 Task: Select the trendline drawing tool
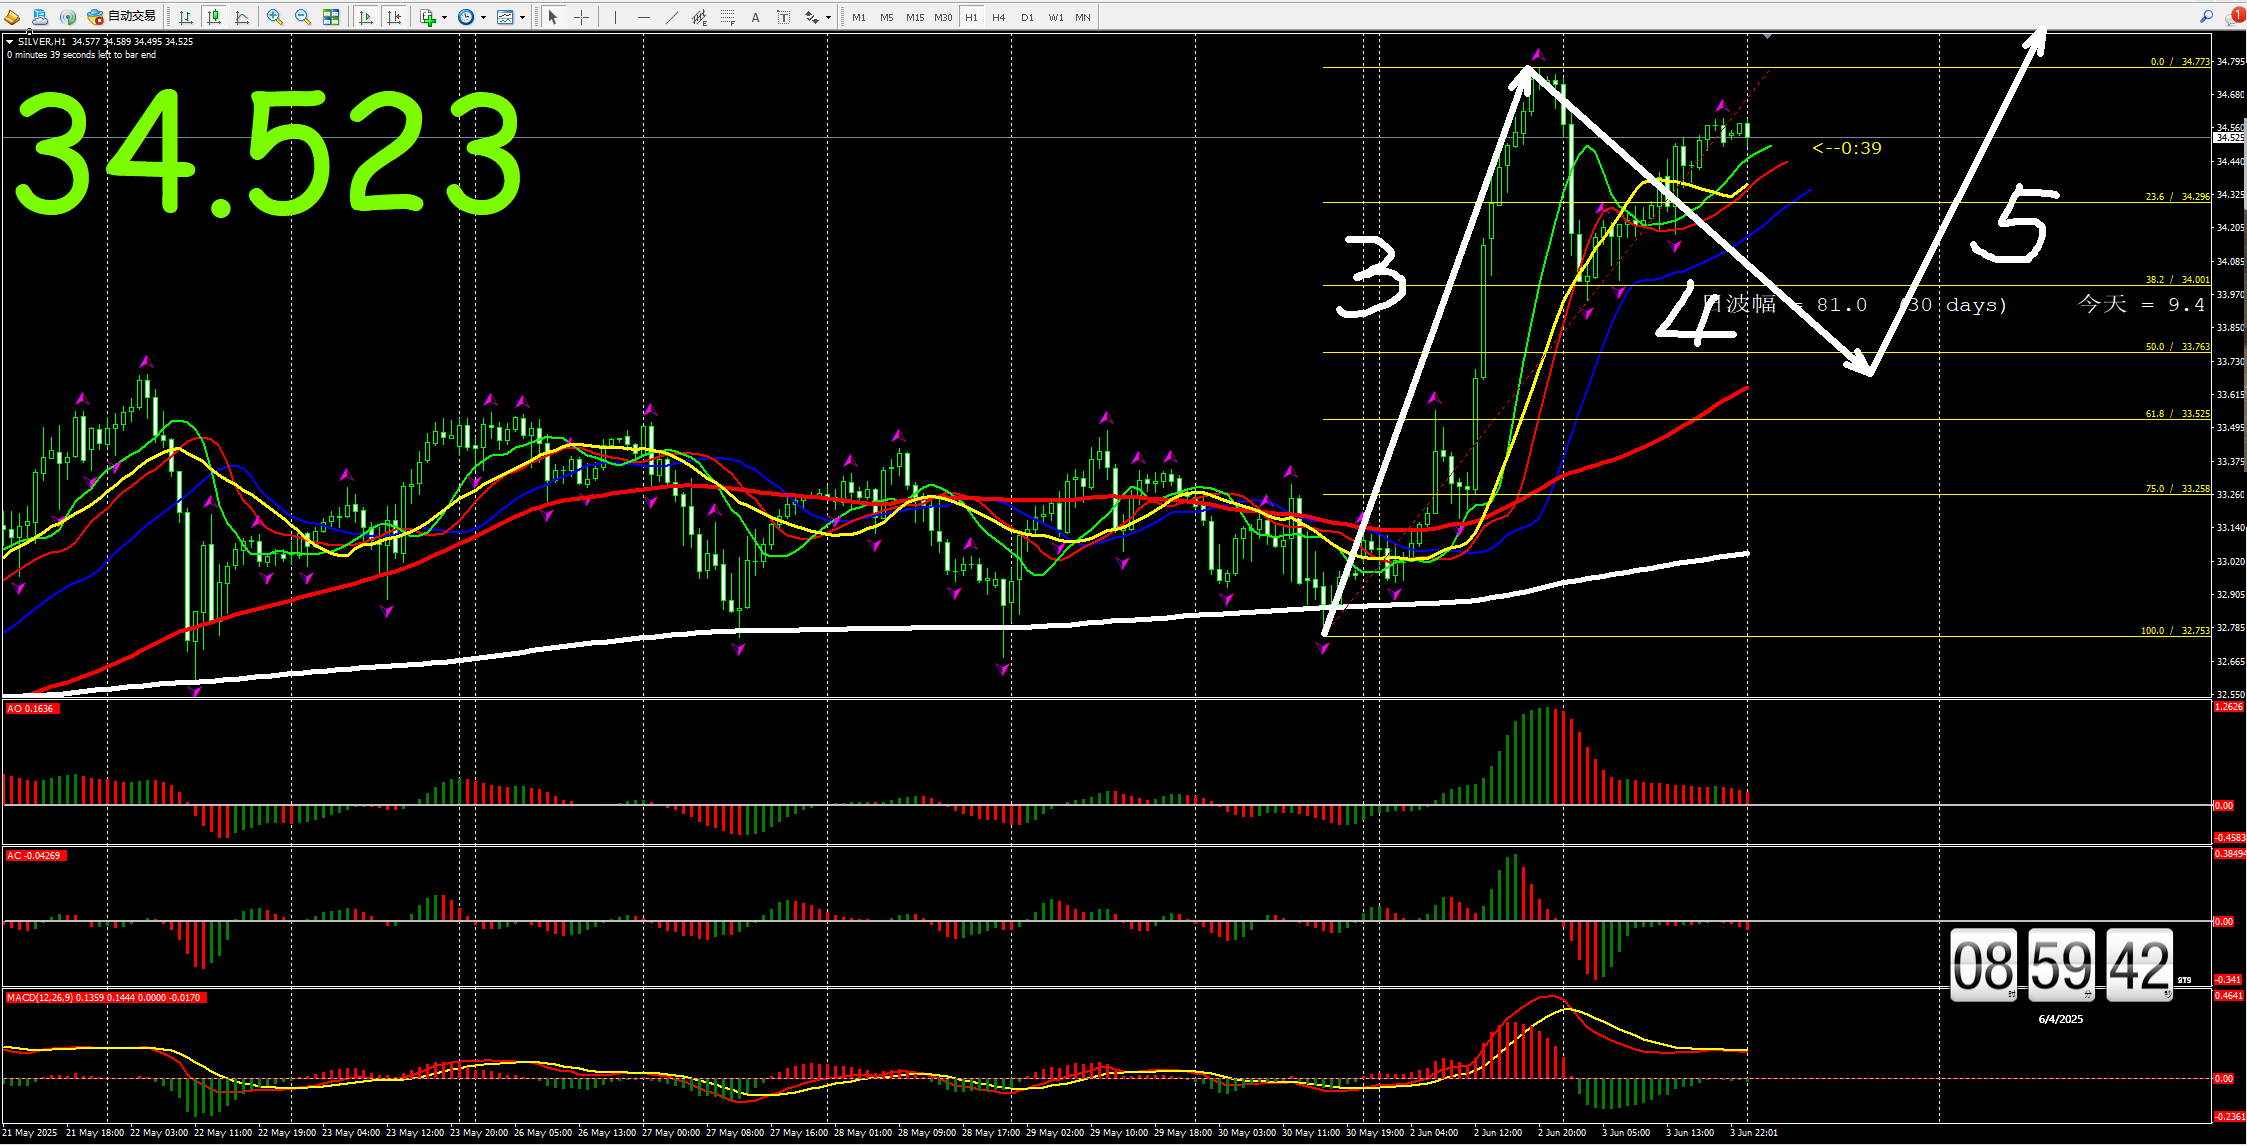pyautogui.click(x=671, y=17)
